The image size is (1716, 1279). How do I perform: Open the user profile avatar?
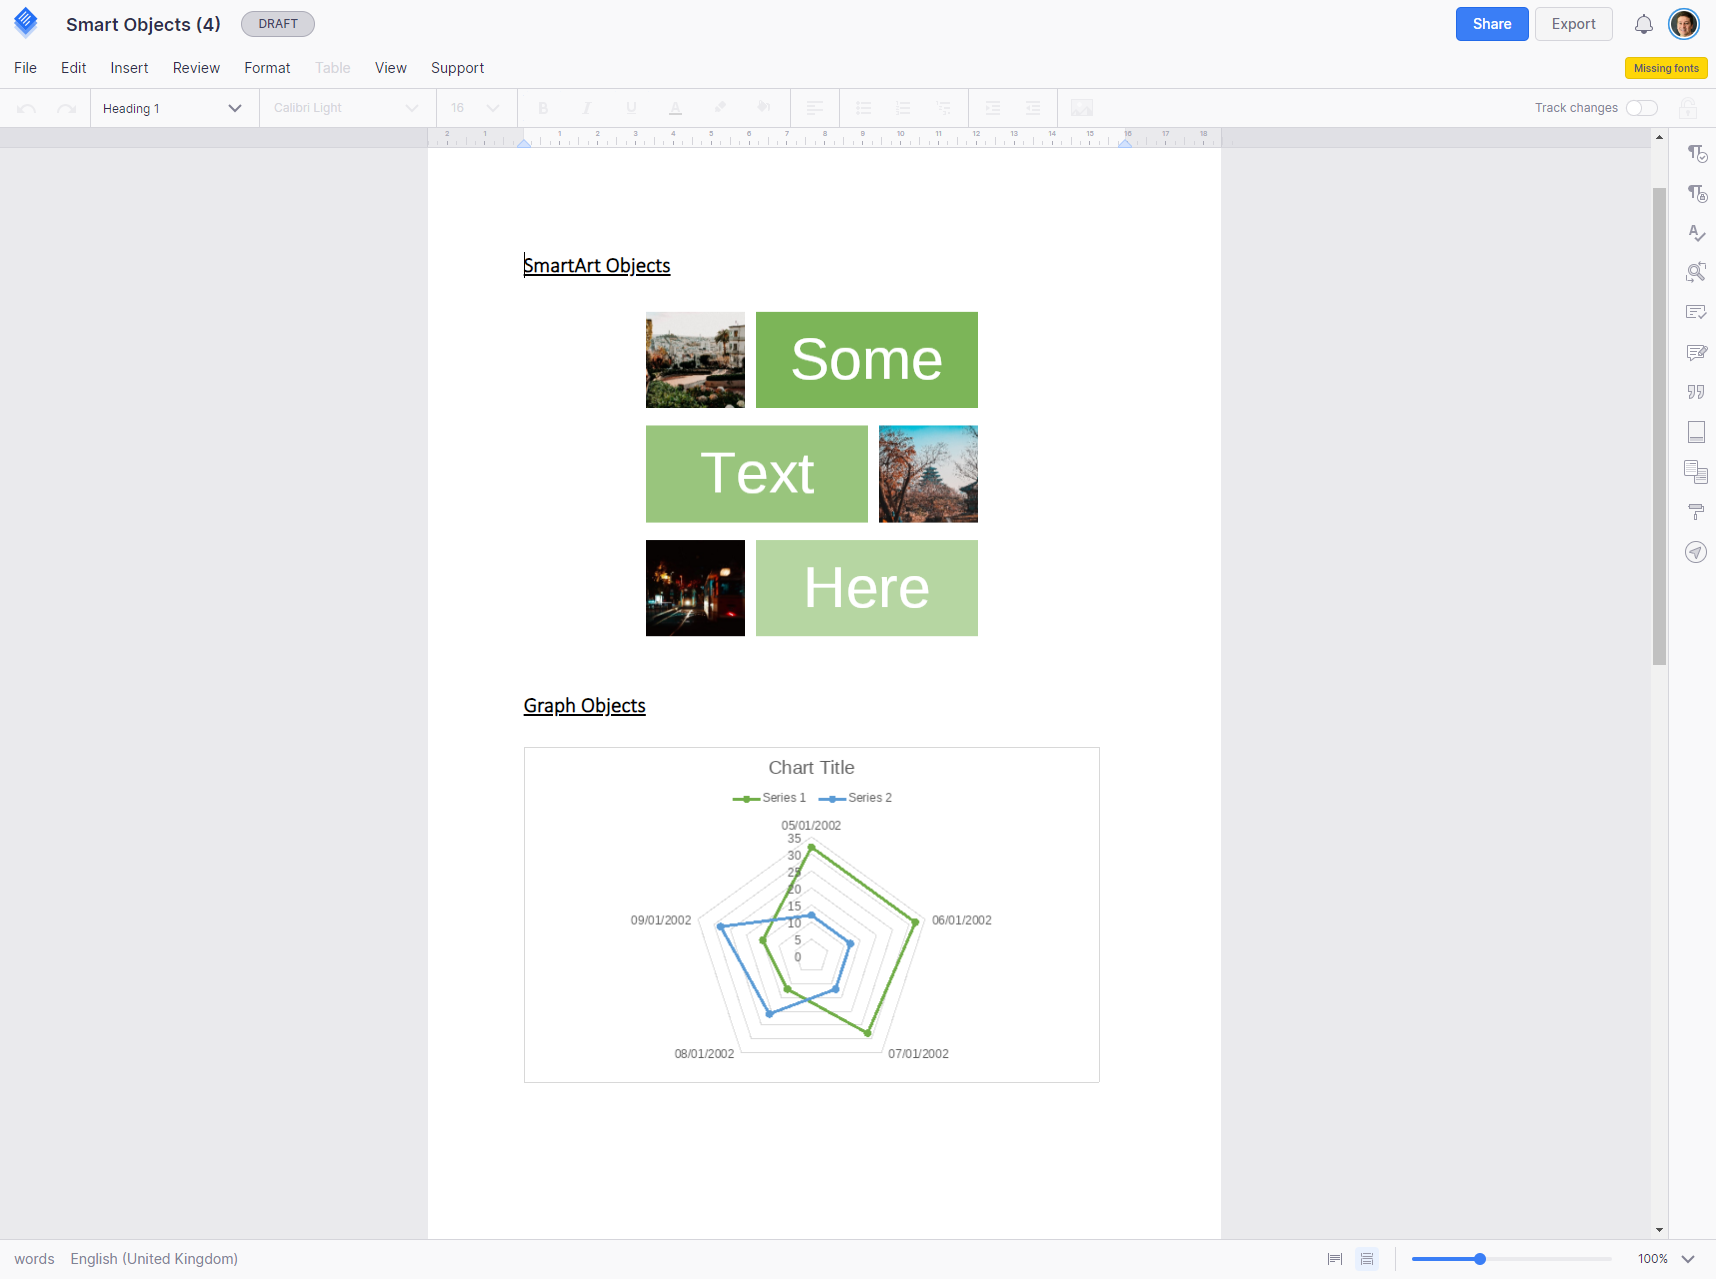click(x=1684, y=24)
